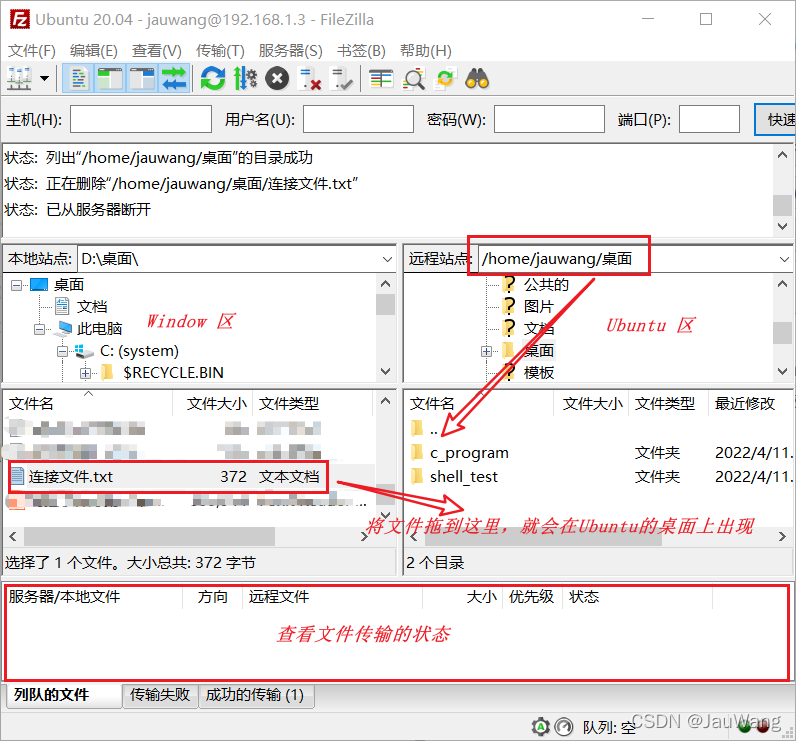Open remote site path dropdown
796x741 pixels.
click(x=784, y=259)
